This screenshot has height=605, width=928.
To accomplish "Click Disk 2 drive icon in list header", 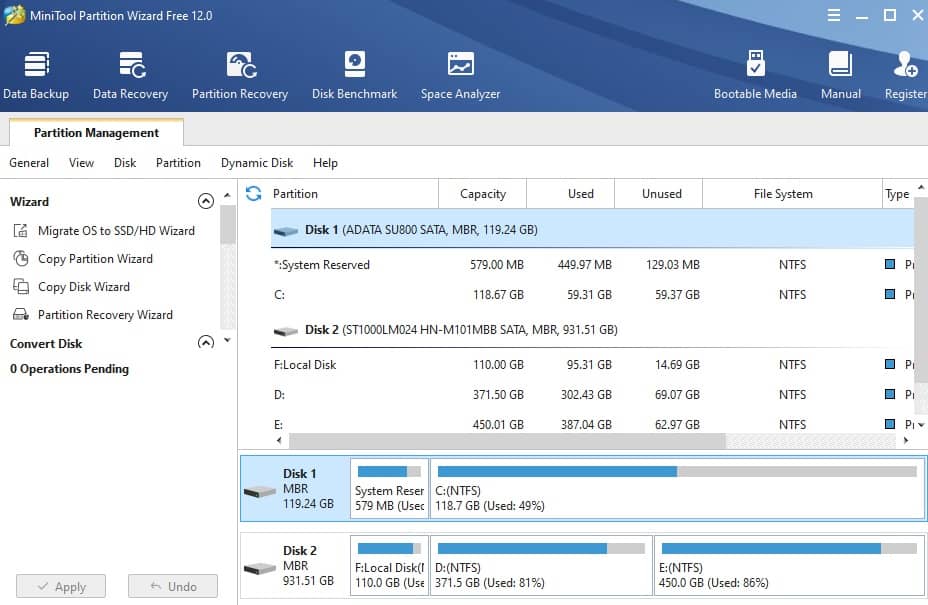I will [286, 331].
